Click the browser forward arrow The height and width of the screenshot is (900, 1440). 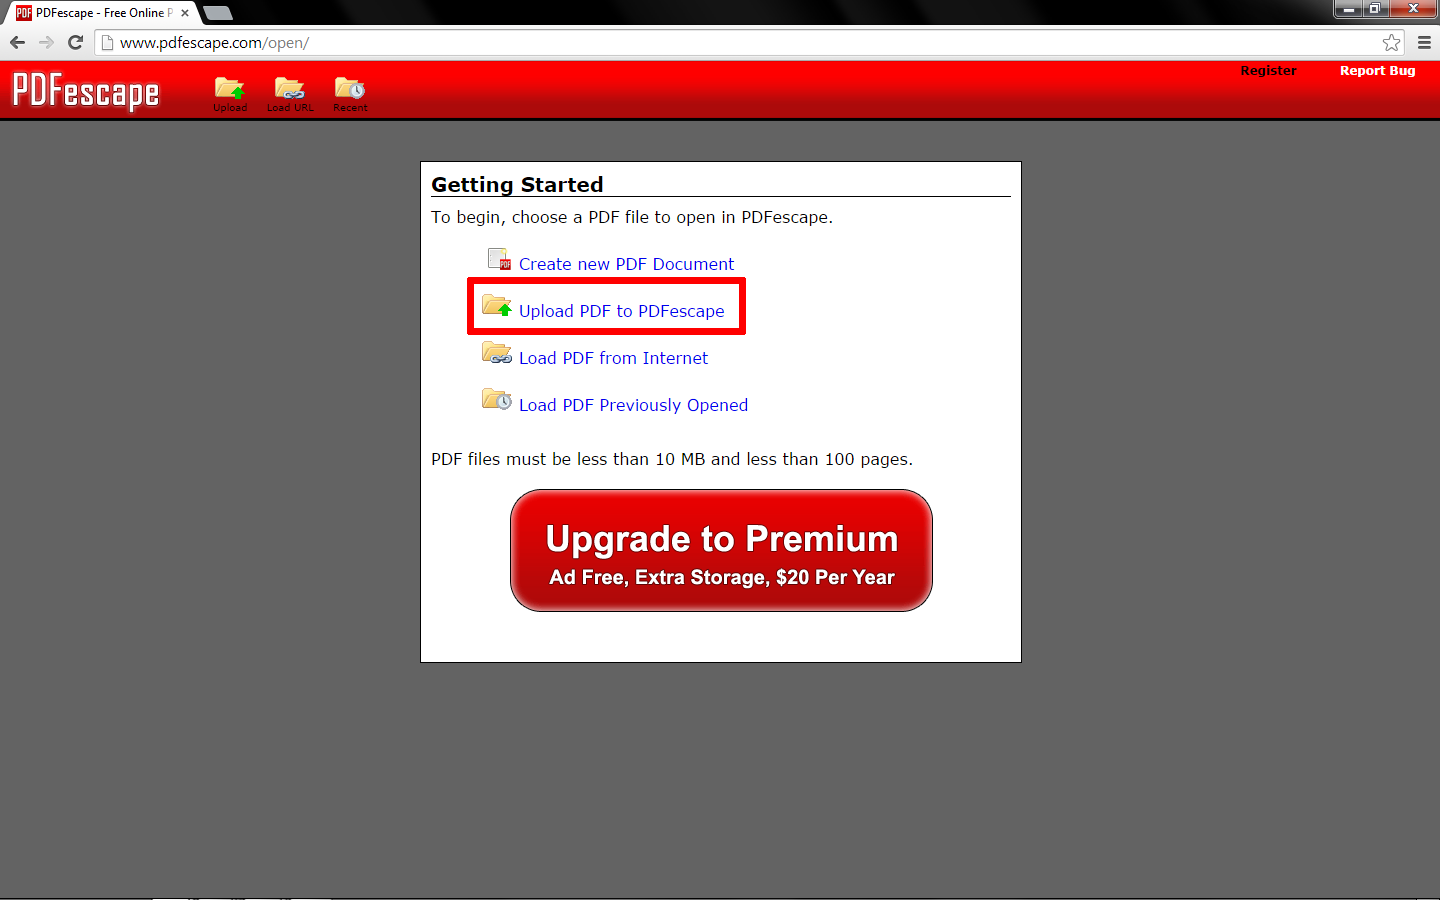pyautogui.click(x=46, y=43)
